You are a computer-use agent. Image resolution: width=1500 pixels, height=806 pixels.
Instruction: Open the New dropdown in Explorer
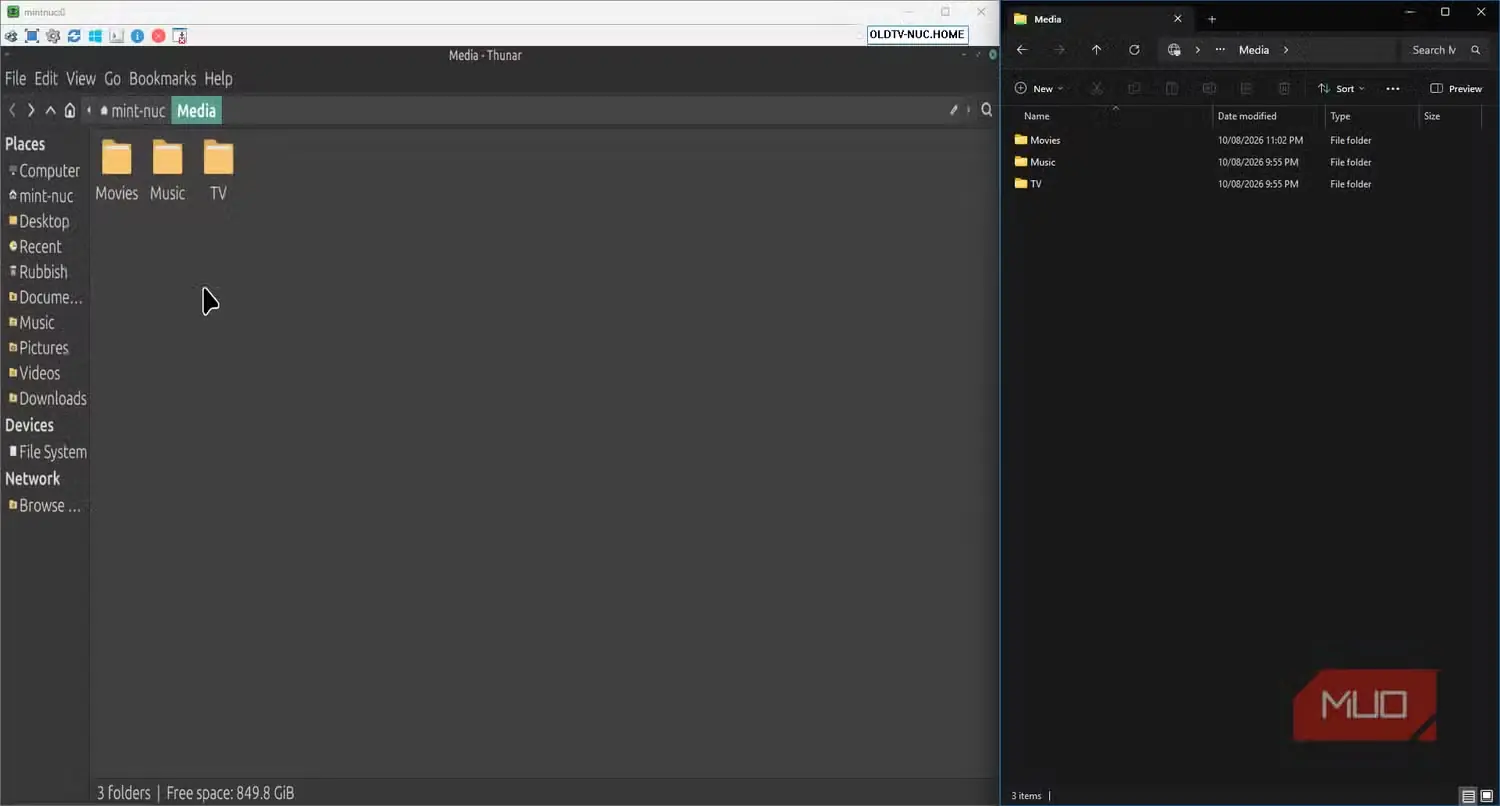[1039, 89]
